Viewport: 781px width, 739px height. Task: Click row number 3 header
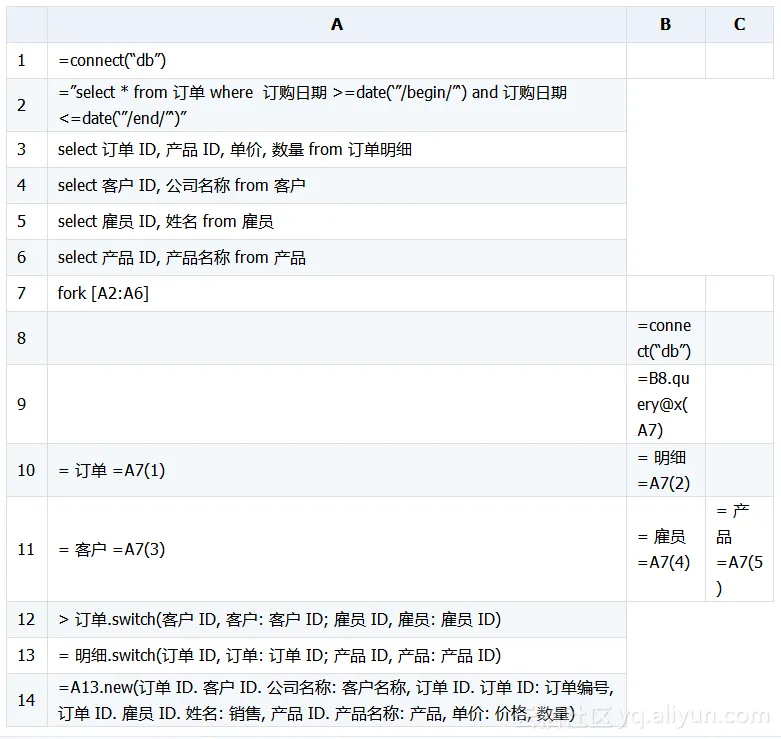27,149
